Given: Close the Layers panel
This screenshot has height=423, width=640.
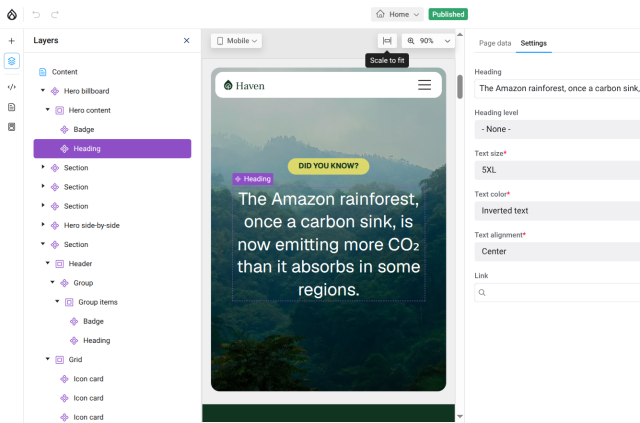Looking at the screenshot, I should point(187,40).
